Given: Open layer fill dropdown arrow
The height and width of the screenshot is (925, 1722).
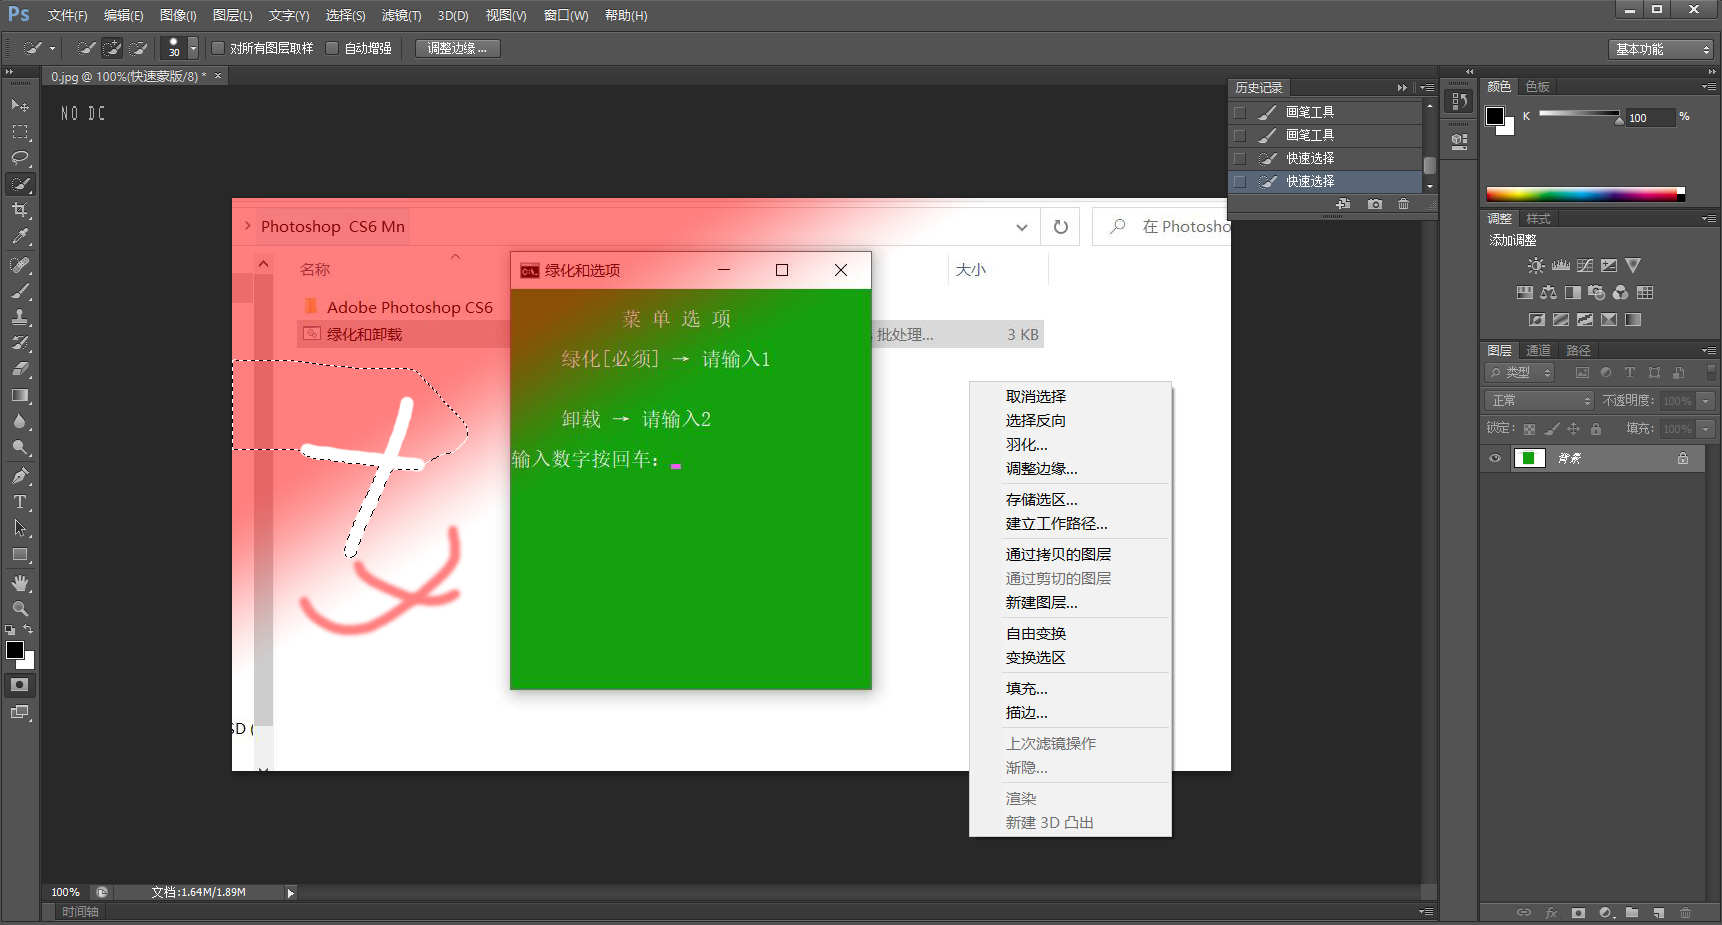Looking at the screenshot, I should 1706,429.
